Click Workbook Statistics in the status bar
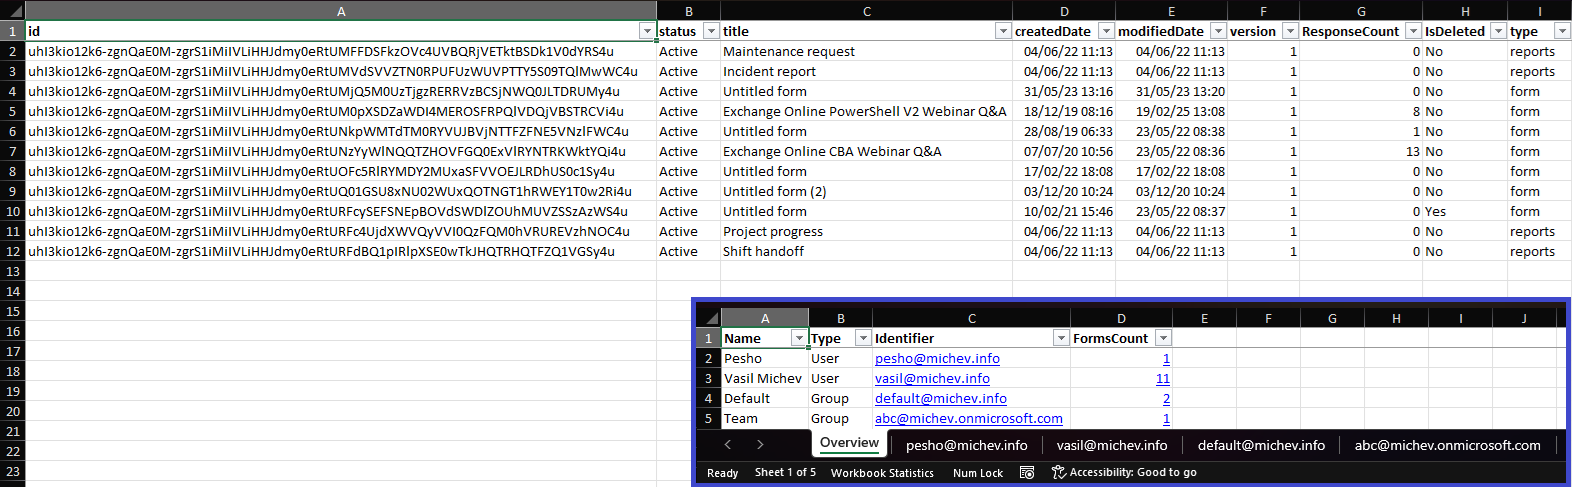The image size is (1572, 487). 882,473
